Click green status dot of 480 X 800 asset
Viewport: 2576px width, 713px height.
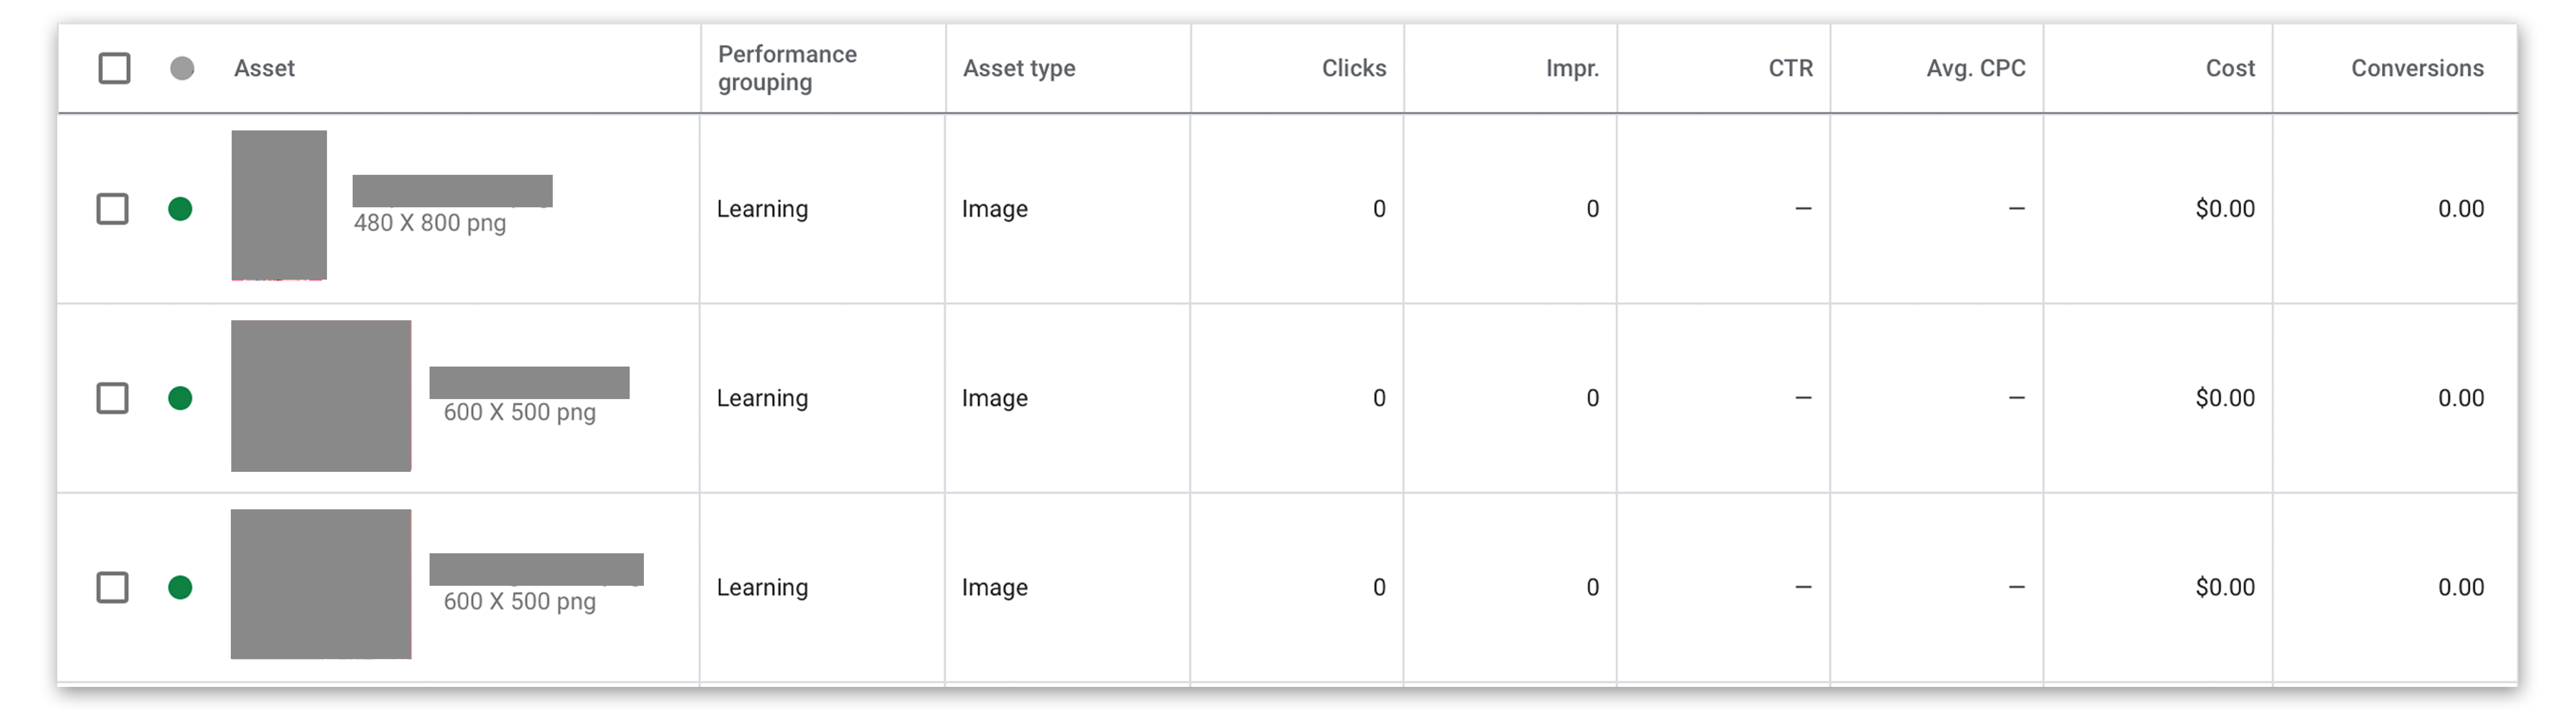pyautogui.click(x=180, y=209)
